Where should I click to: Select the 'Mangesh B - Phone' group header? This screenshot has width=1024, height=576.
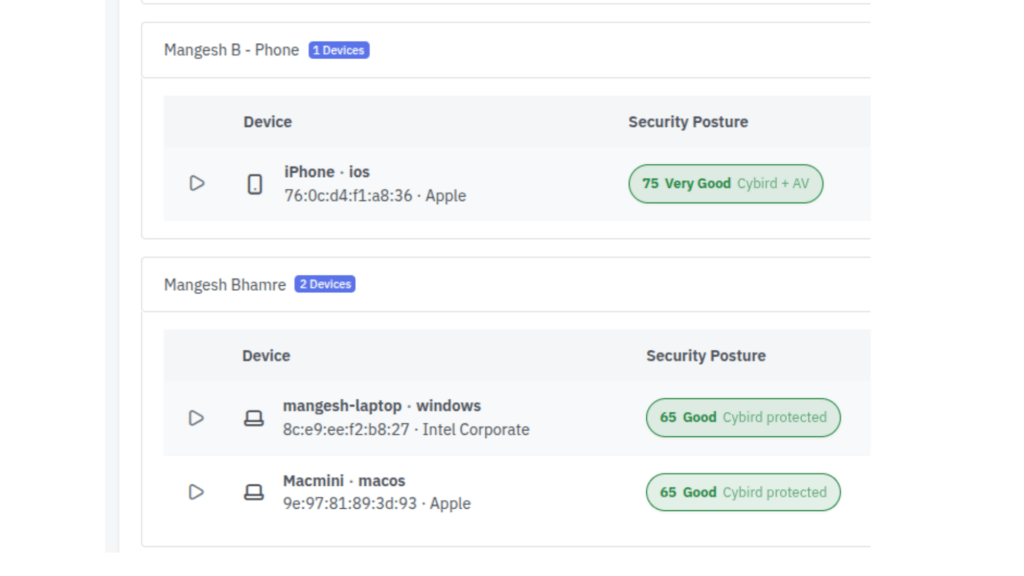[x=231, y=50]
